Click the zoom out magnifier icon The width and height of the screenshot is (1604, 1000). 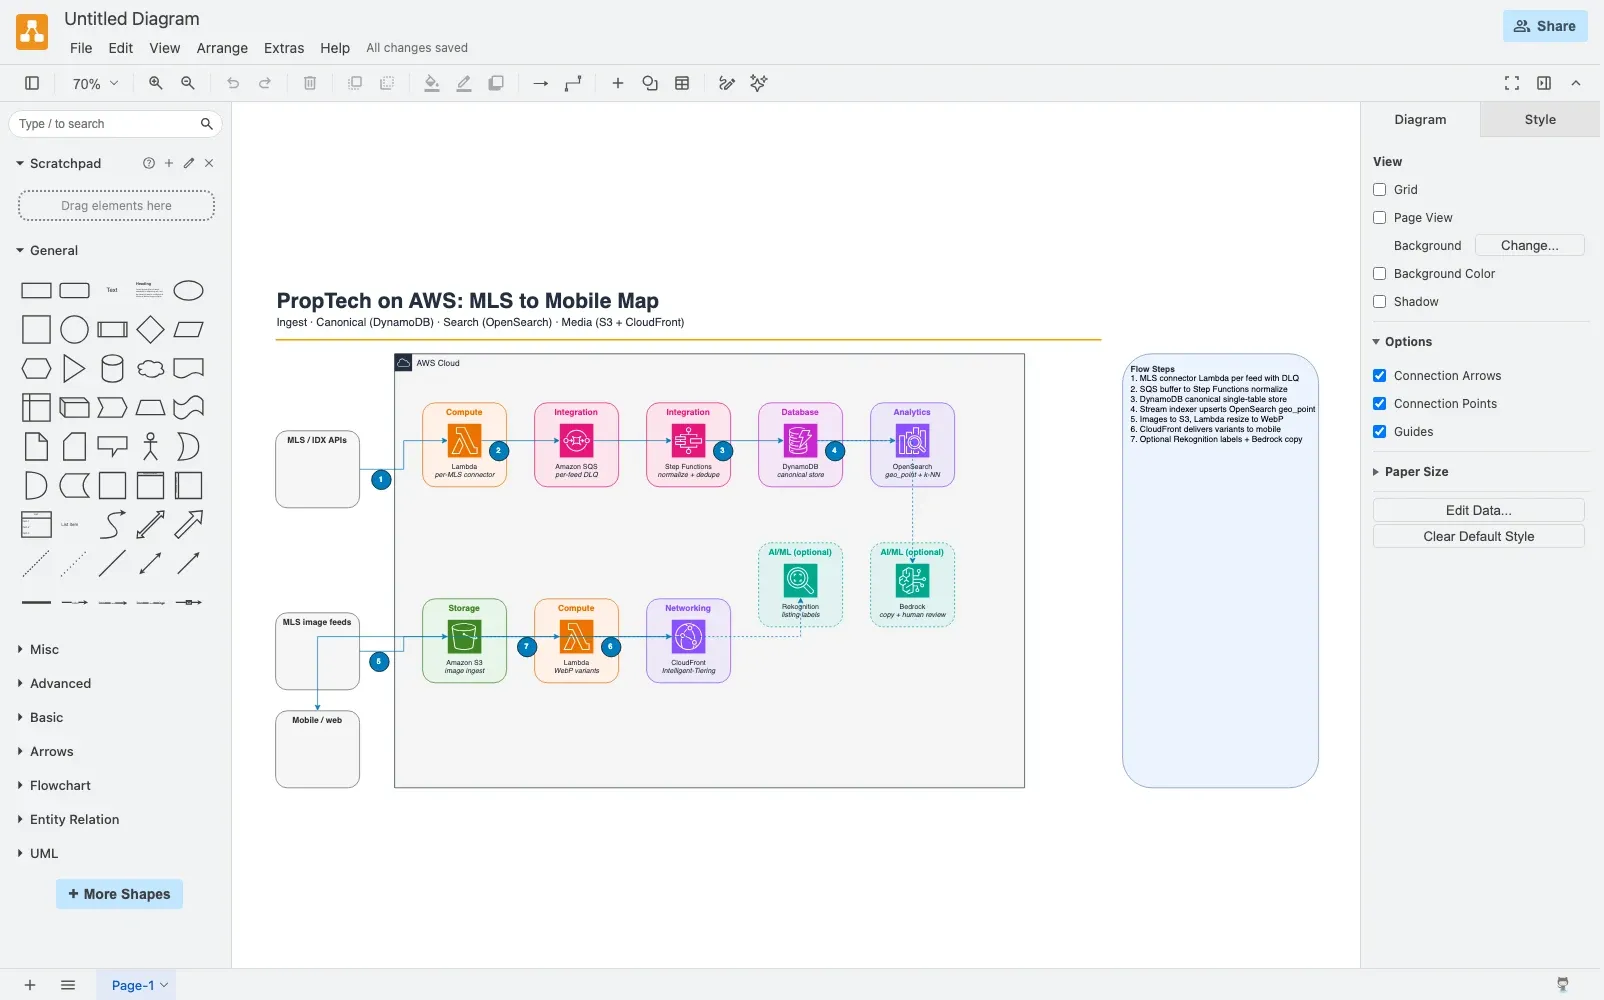click(188, 84)
